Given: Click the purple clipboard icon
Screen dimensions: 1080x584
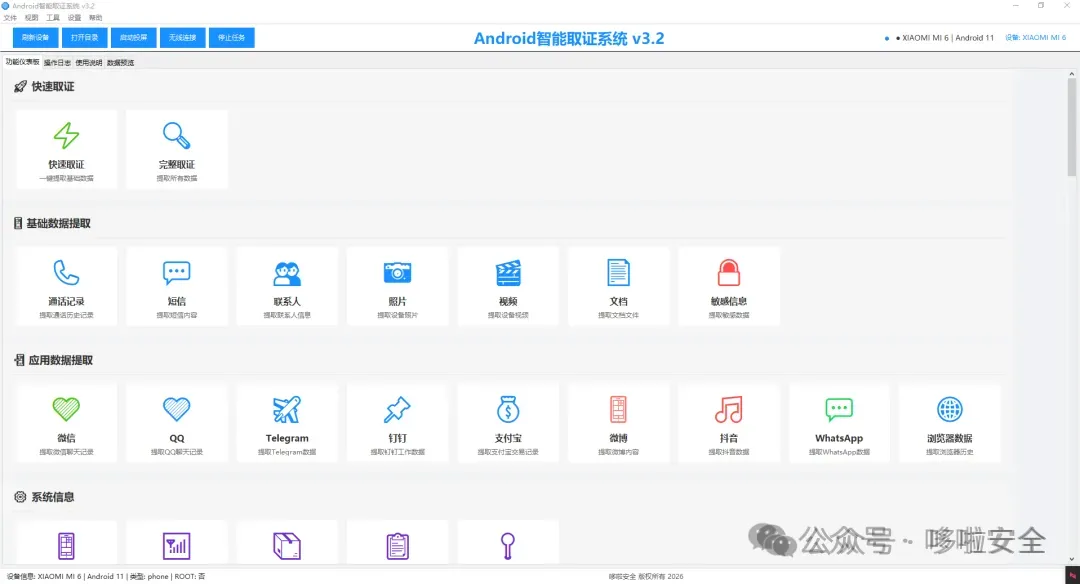Looking at the screenshot, I should coord(397,546).
